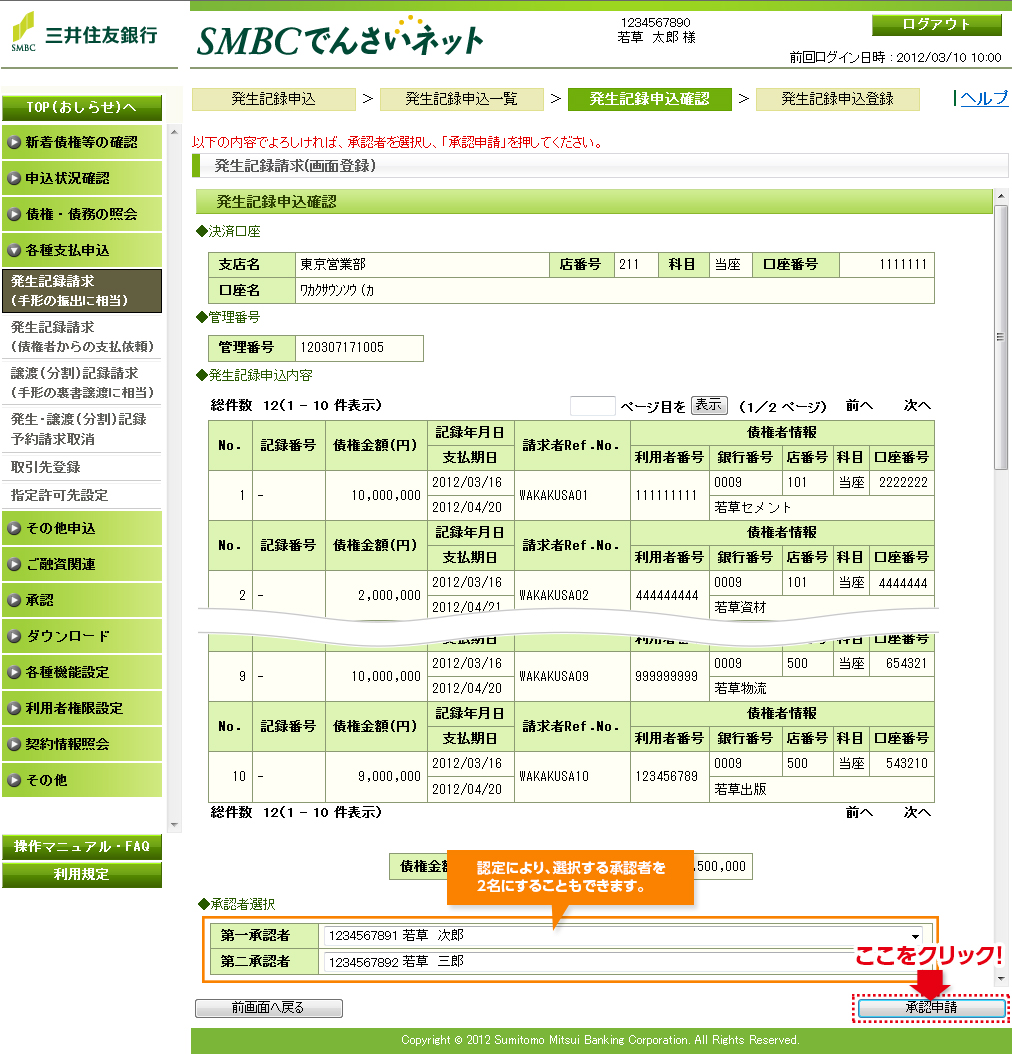Image resolution: width=1012 pixels, height=1054 pixels.
Task: Click 前画面へ戻る button
Action: 269,1008
